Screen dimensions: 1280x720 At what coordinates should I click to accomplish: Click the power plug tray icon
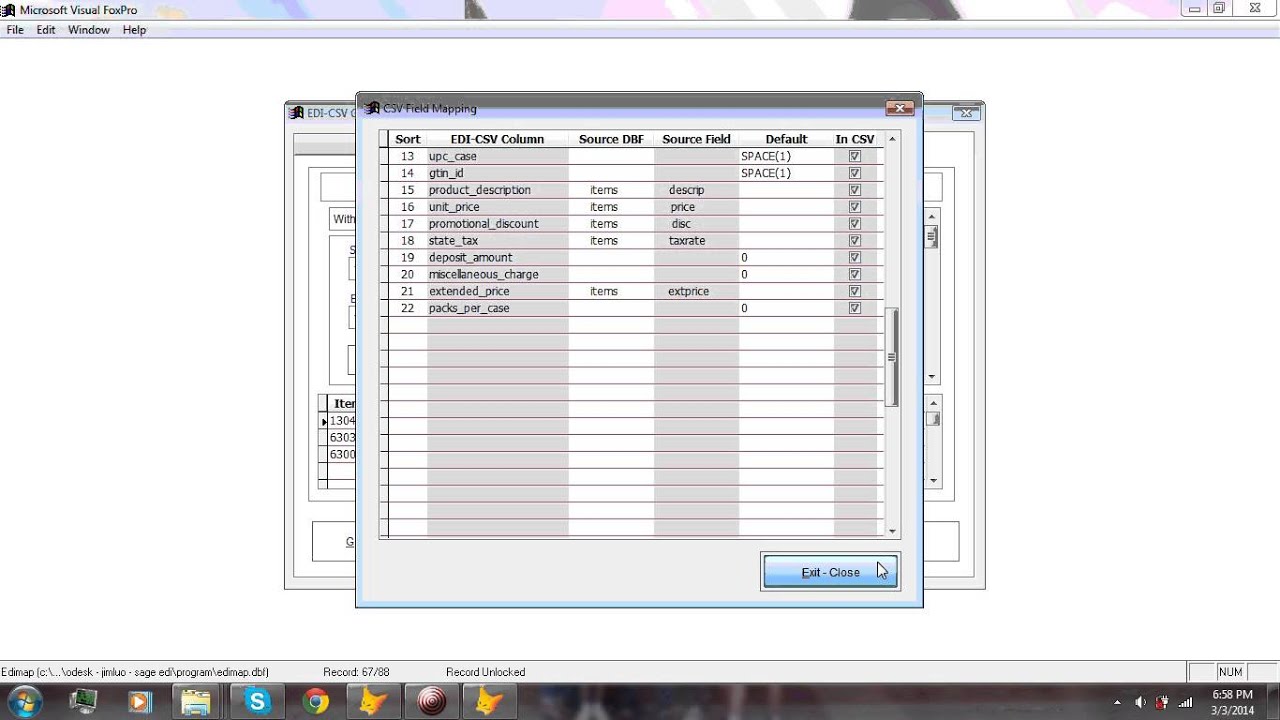coord(1163,702)
